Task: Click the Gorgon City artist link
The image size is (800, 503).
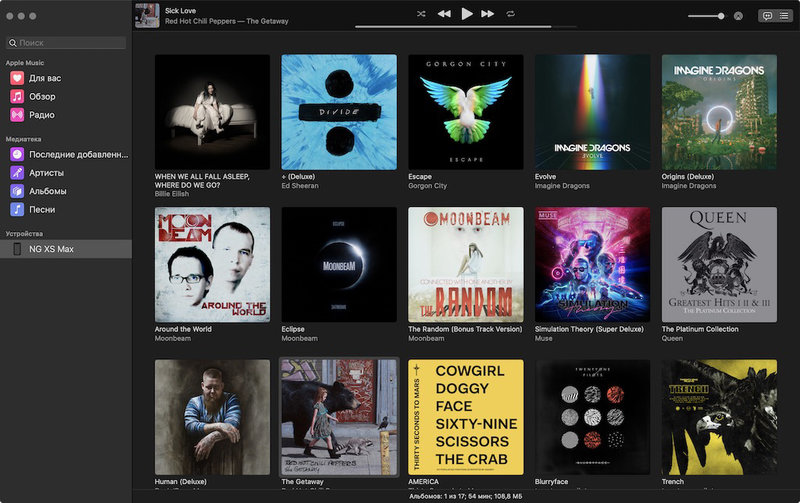Action: pos(428,186)
